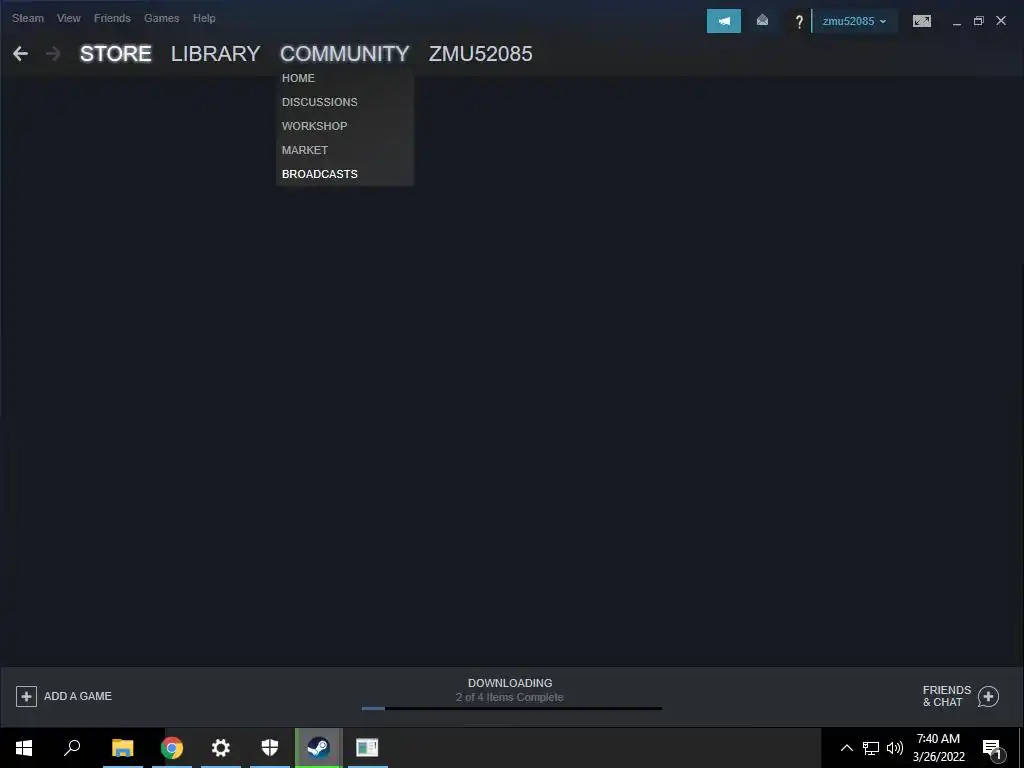The height and width of the screenshot is (768, 1024).
Task: Open the ZMU52085 profile tab
Action: 481,54
